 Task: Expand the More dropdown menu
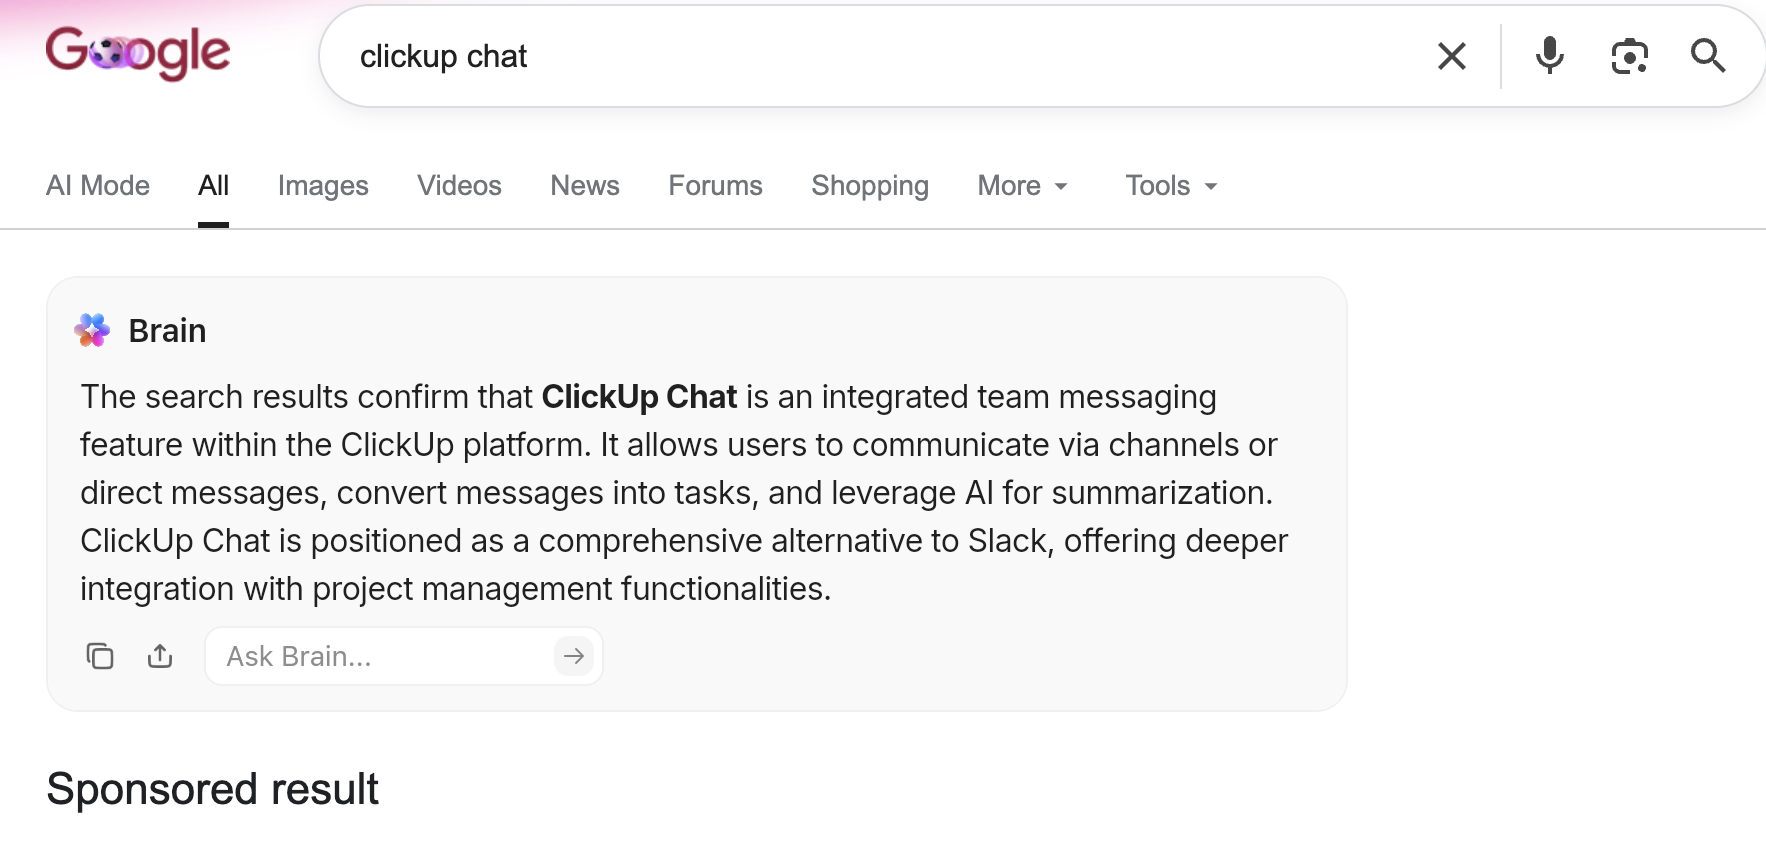coord(1023,186)
